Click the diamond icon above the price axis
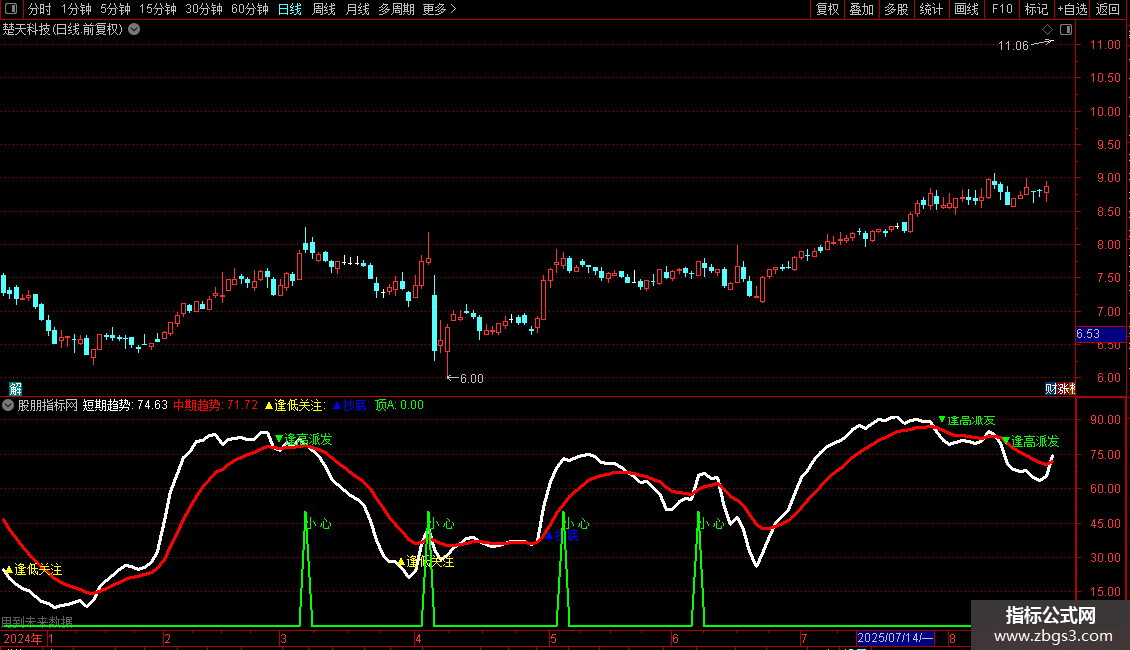Image resolution: width=1130 pixels, height=650 pixels. pos(1048,30)
